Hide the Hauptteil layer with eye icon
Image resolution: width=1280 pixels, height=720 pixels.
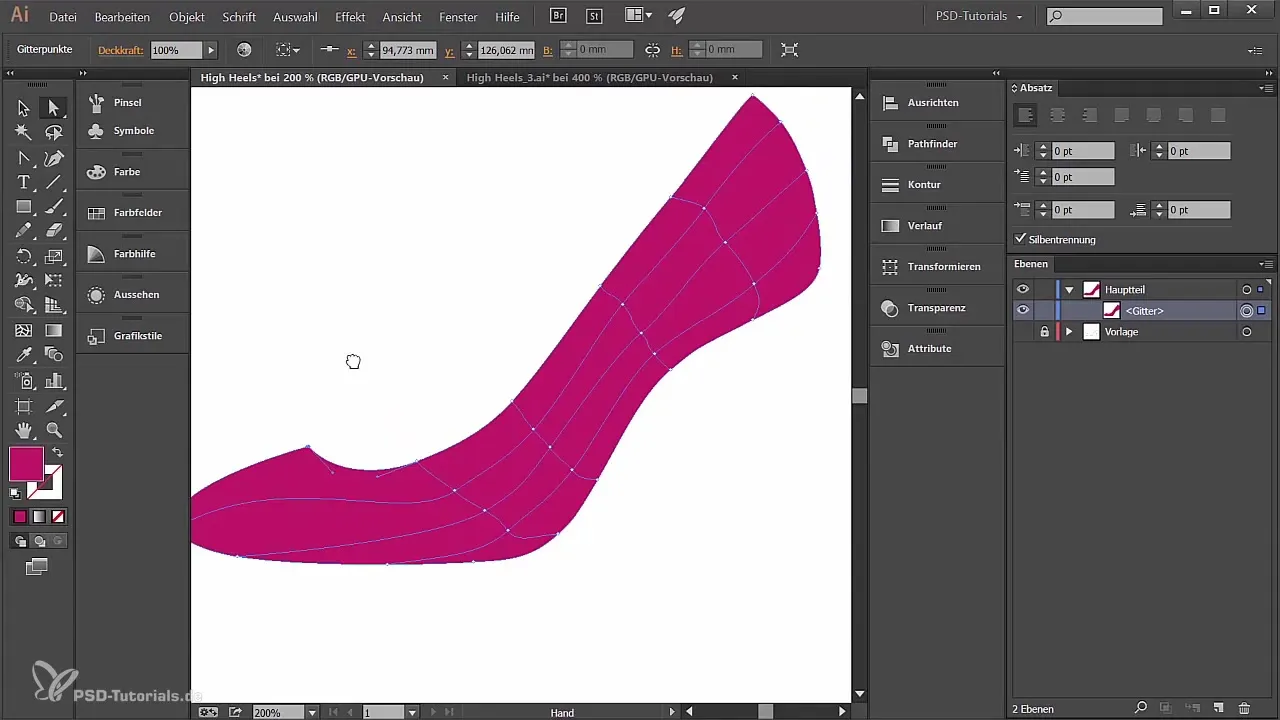tap(1022, 289)
